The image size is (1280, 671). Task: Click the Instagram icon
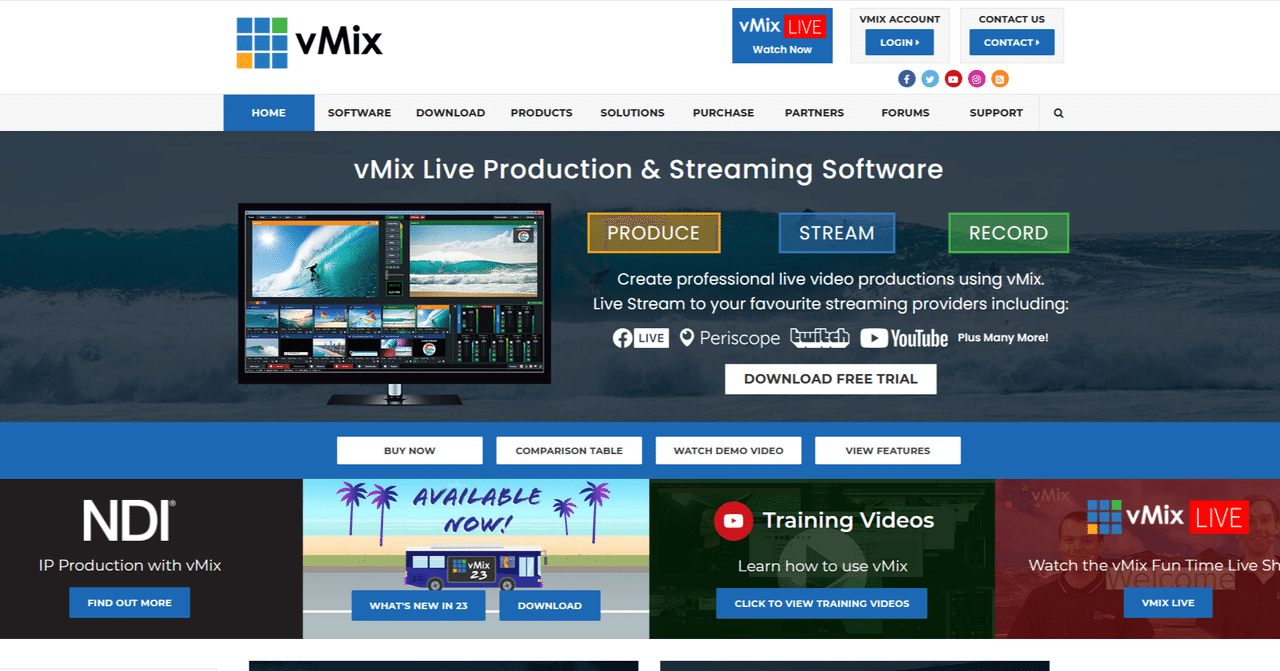(976, 78)
